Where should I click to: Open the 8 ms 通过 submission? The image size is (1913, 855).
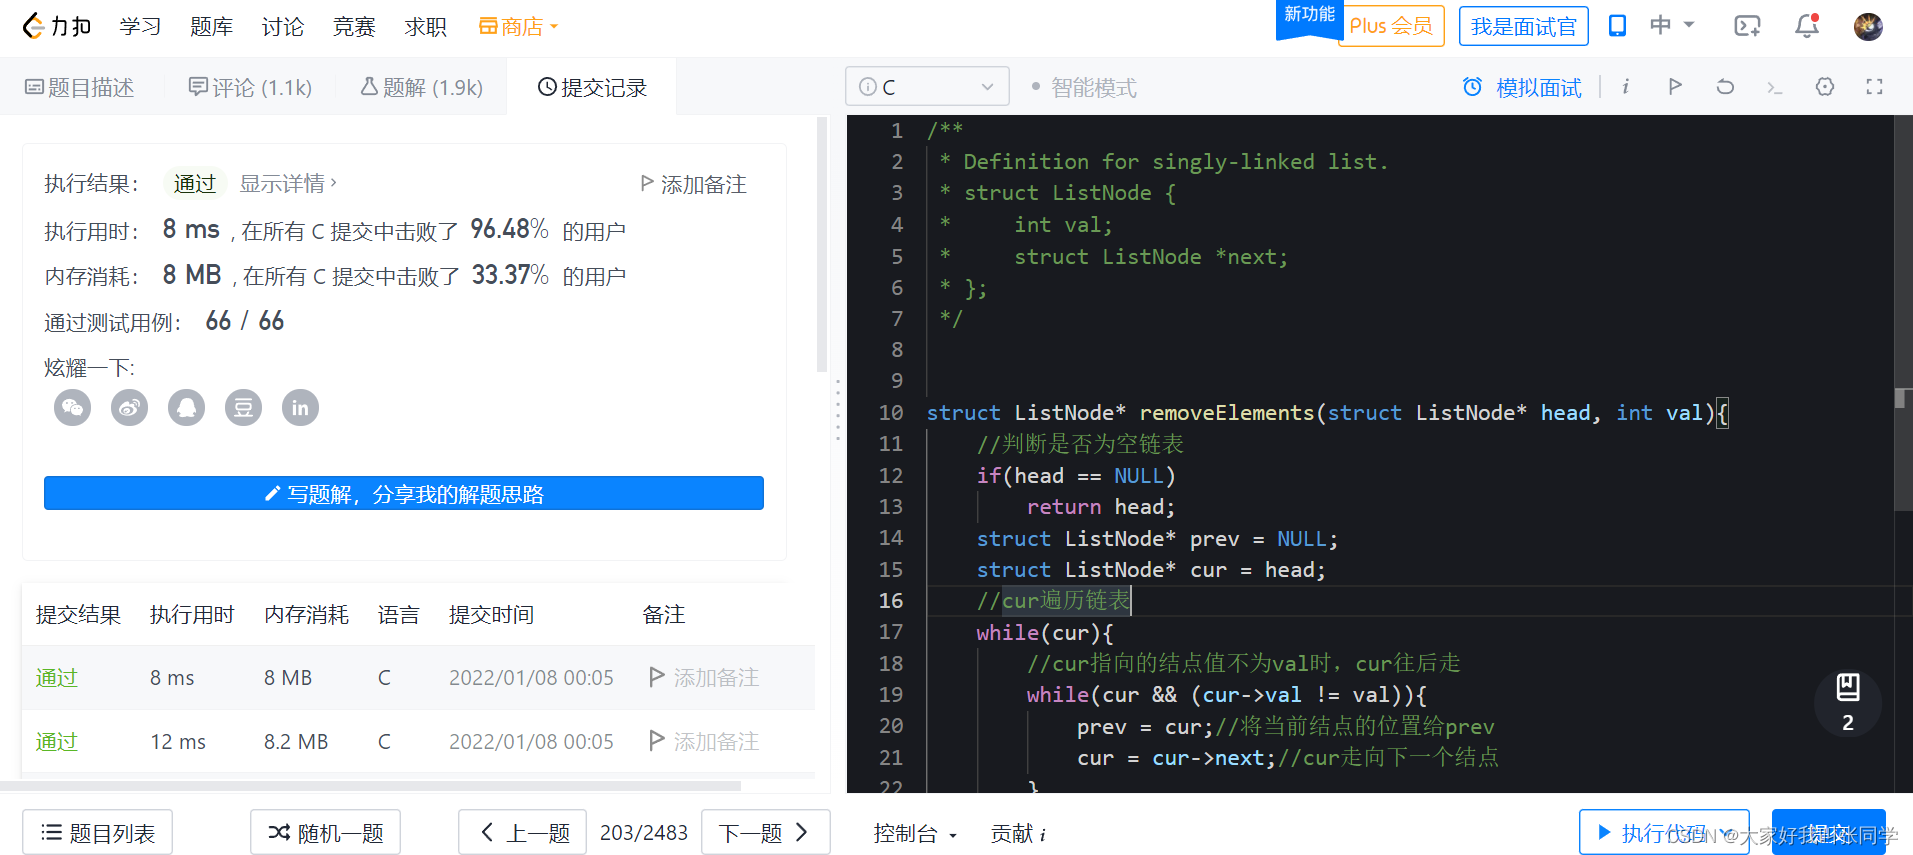[57, 678]
